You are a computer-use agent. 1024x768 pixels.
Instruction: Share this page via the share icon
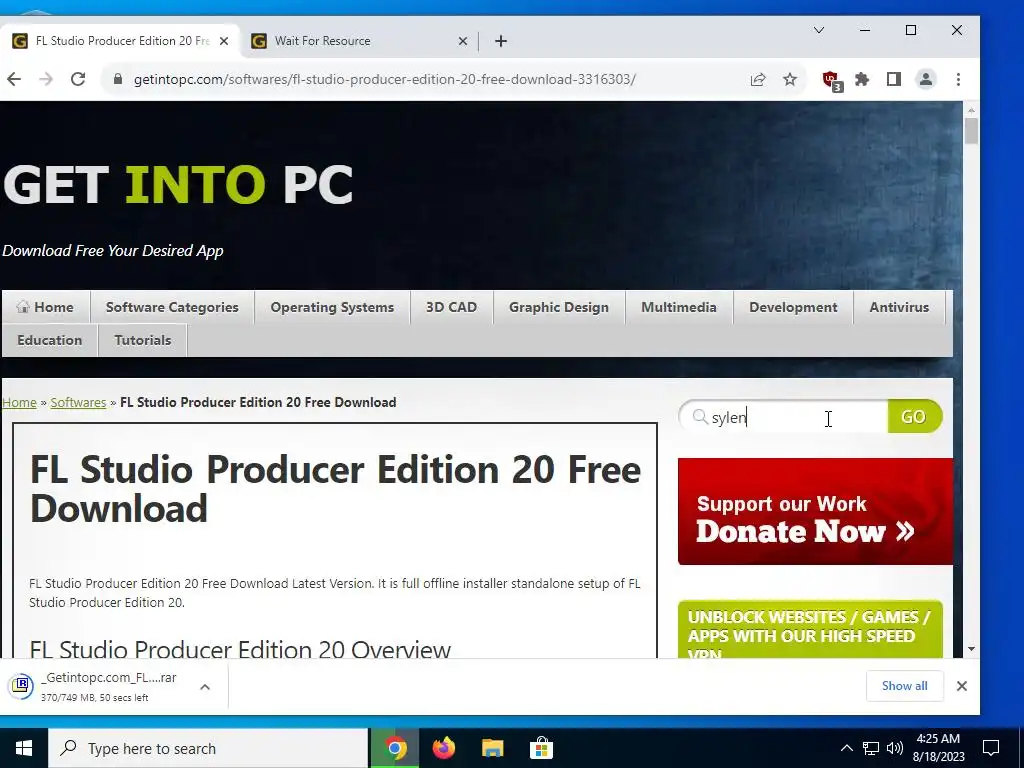pyautogui.click(x=758, y=80)
